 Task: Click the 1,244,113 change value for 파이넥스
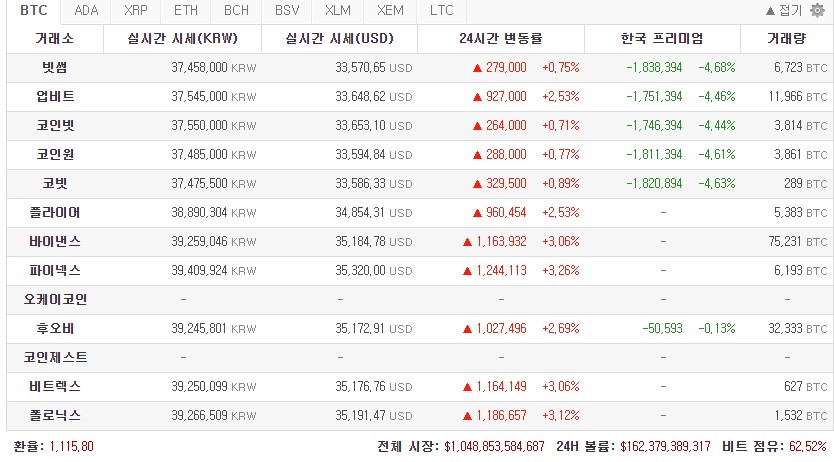[501, 271]
